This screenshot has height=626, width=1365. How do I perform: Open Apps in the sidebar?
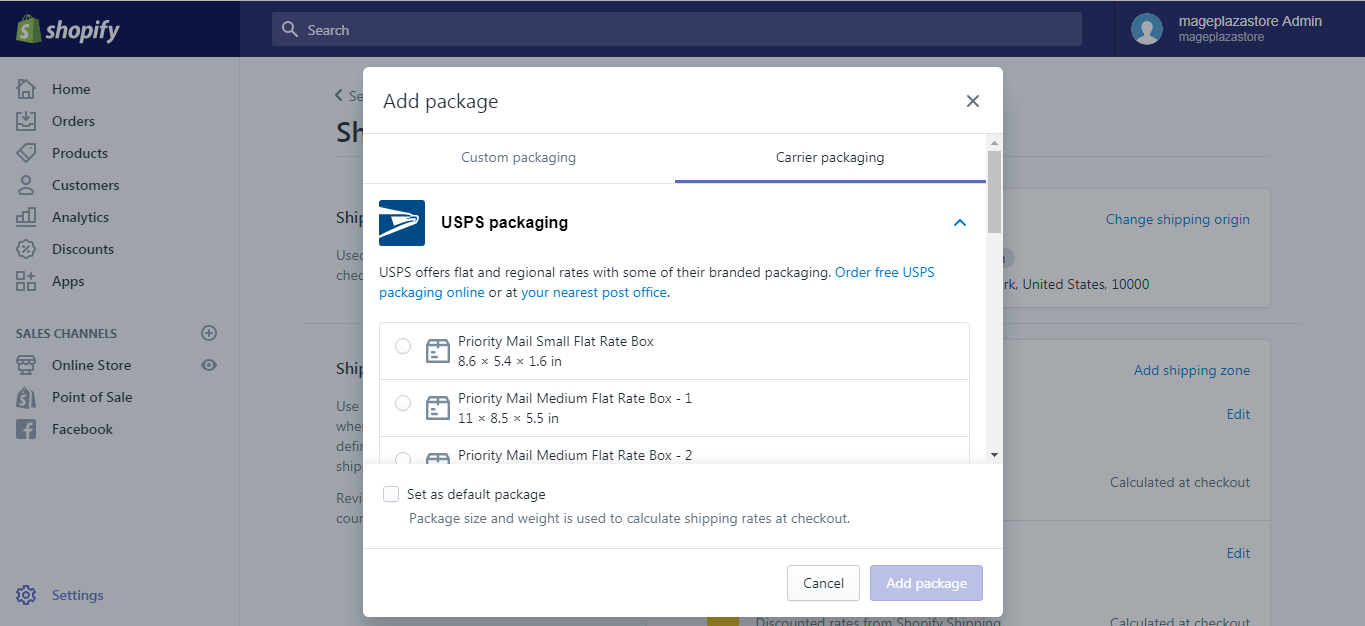click(x=68, y=281)
